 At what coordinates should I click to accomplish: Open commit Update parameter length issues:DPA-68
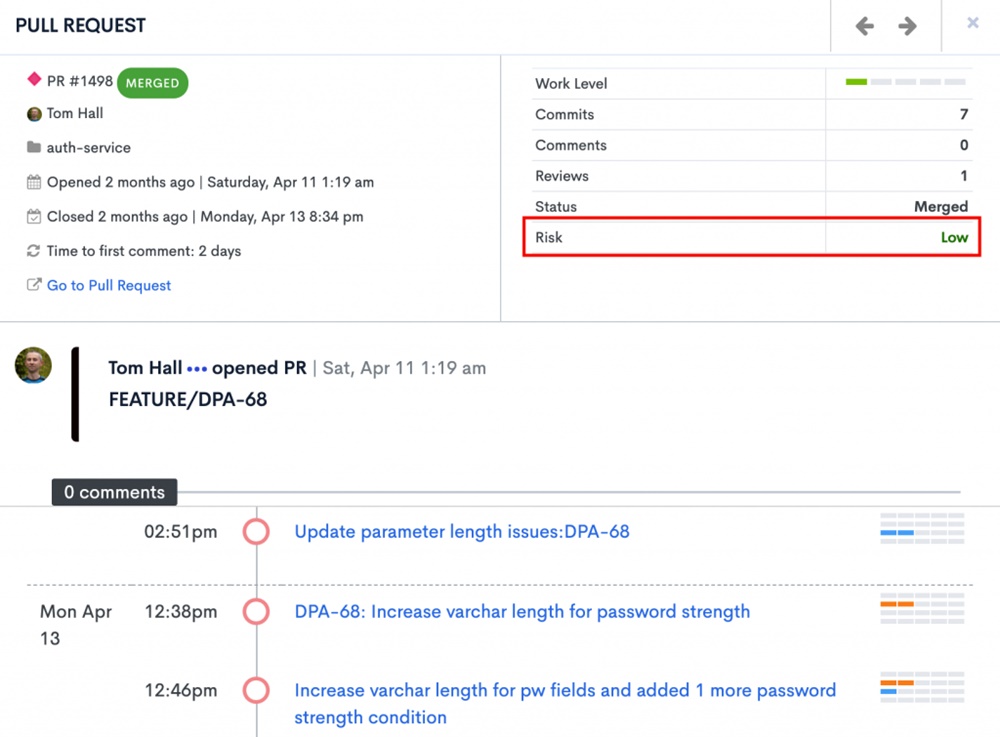point(462,532)
